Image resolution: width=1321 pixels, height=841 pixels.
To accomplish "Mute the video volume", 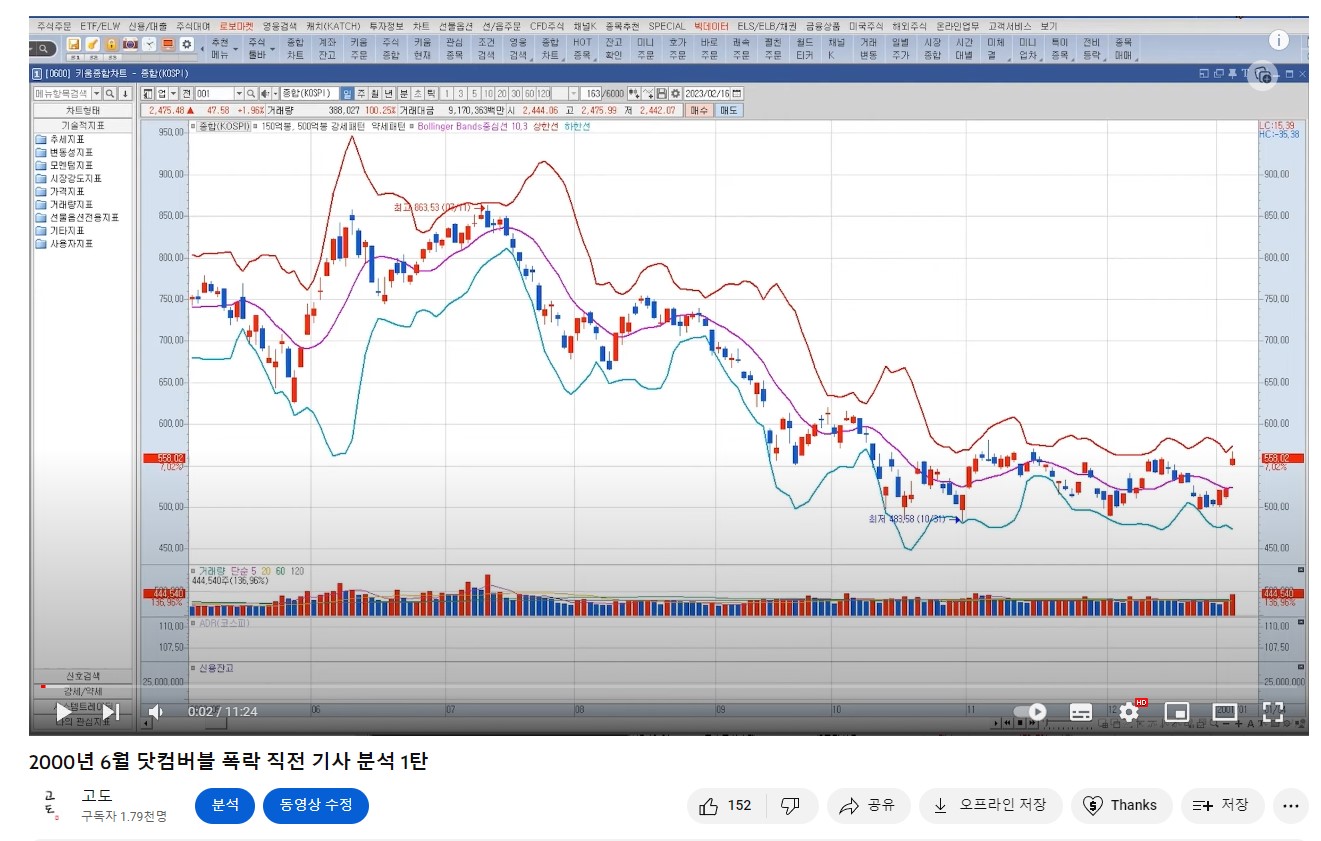I will [156, 712].
